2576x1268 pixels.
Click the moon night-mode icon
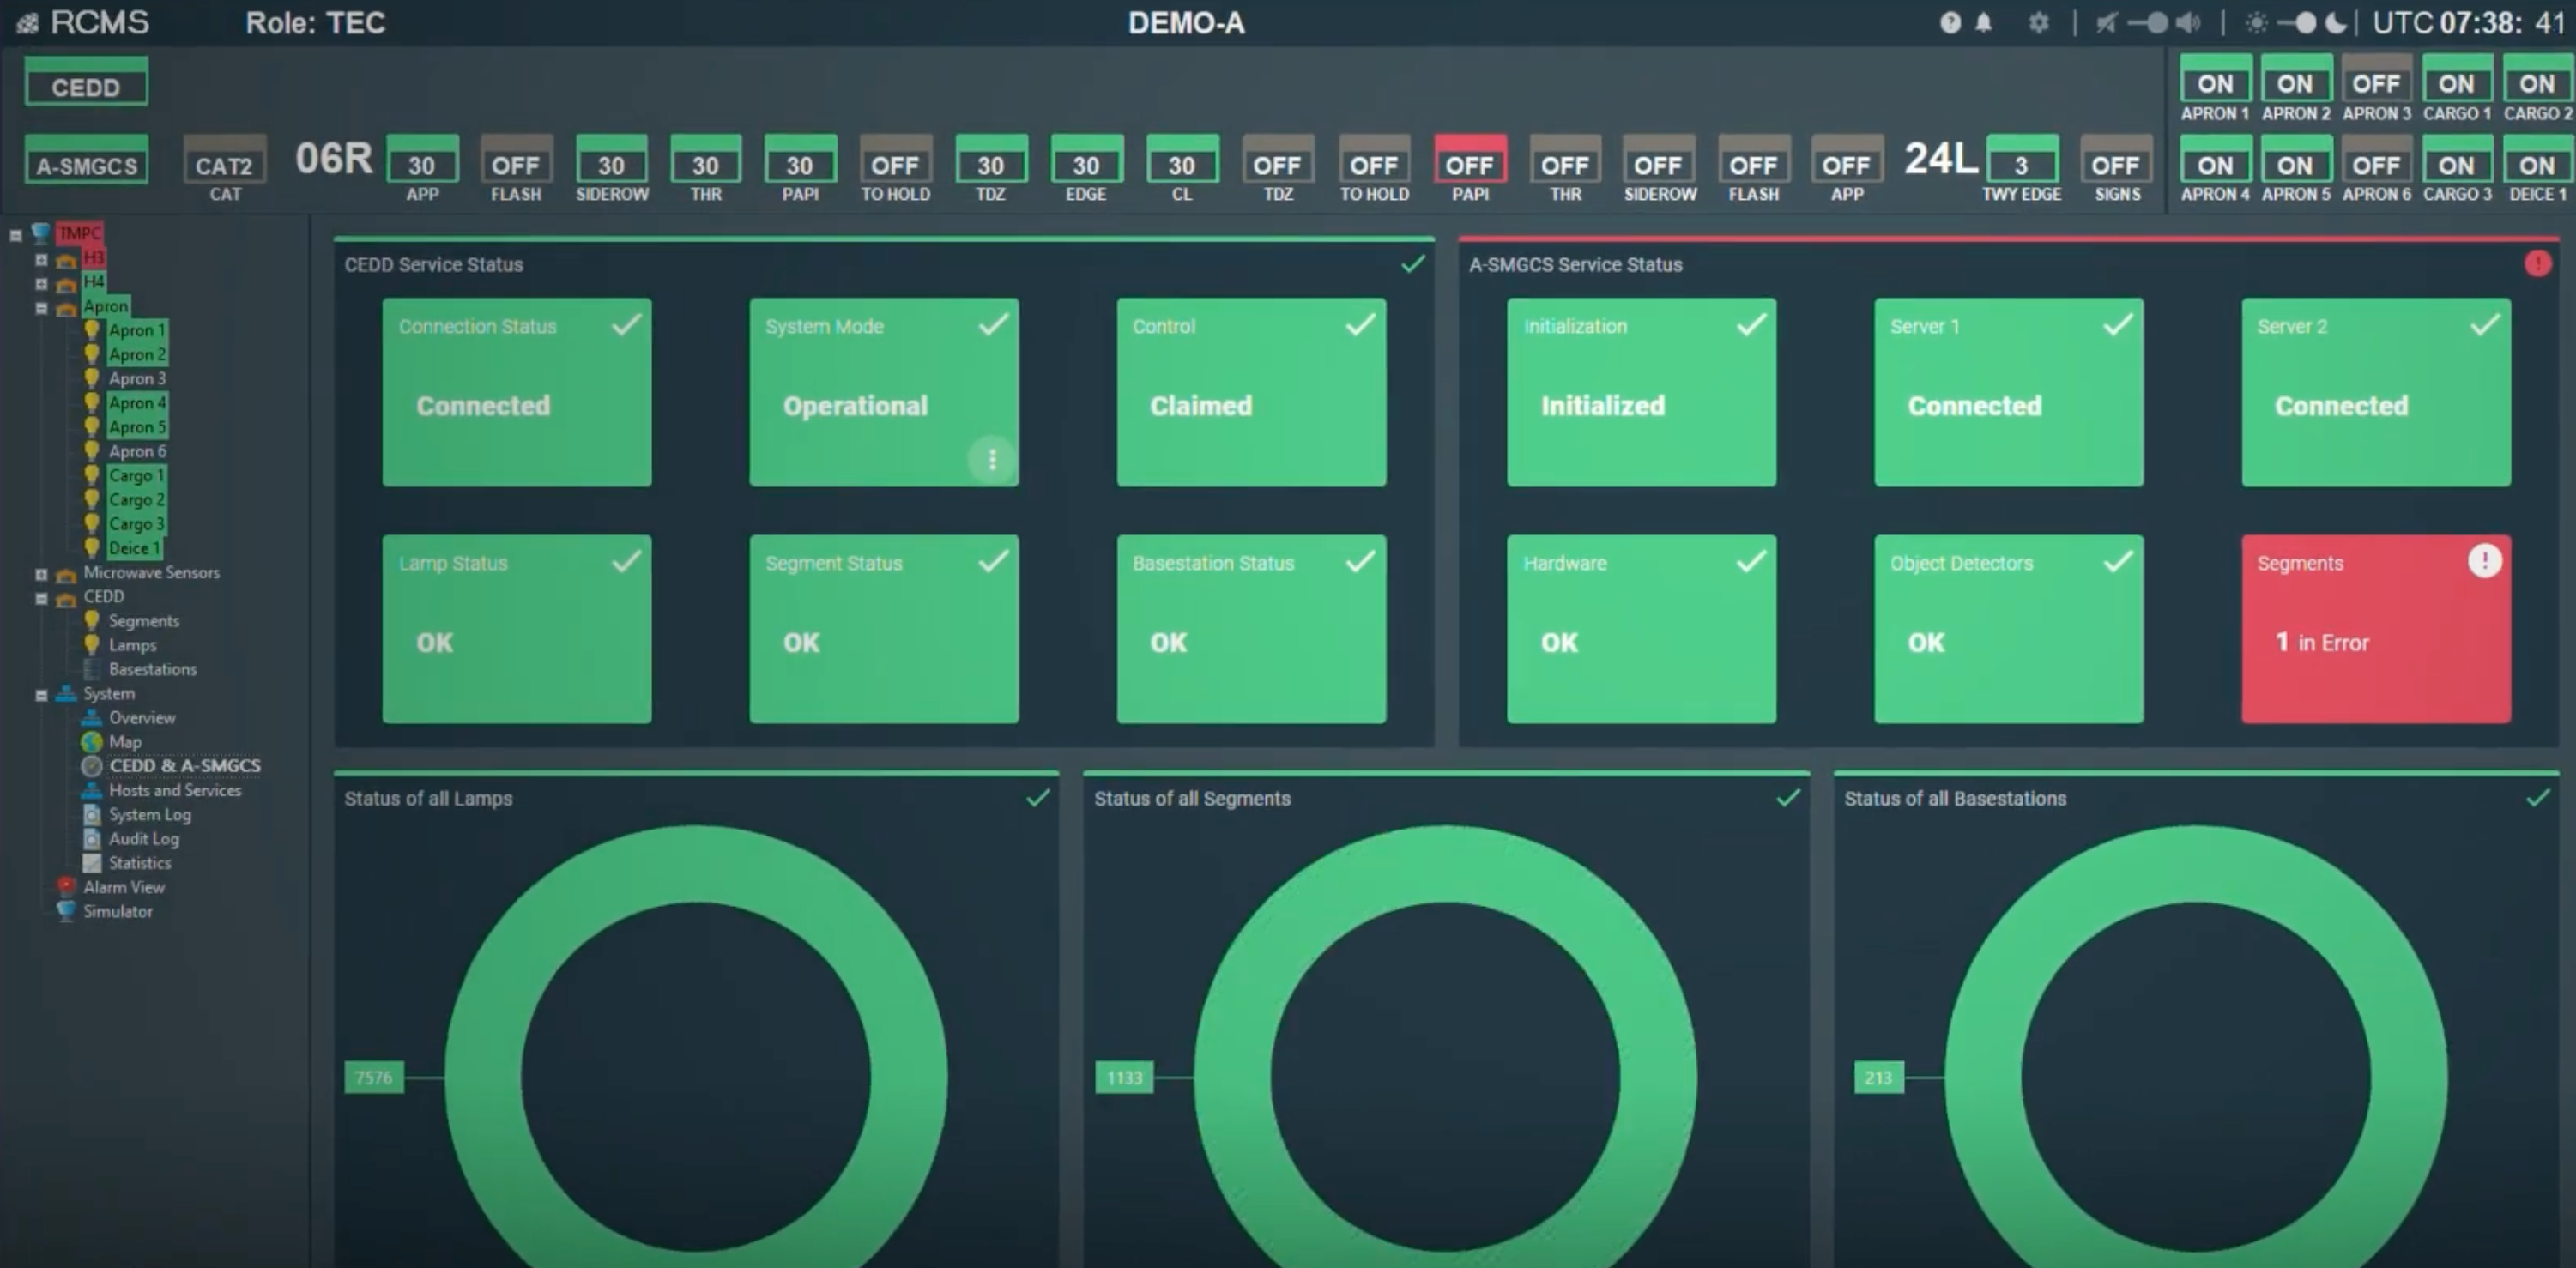pos(2335,23)
